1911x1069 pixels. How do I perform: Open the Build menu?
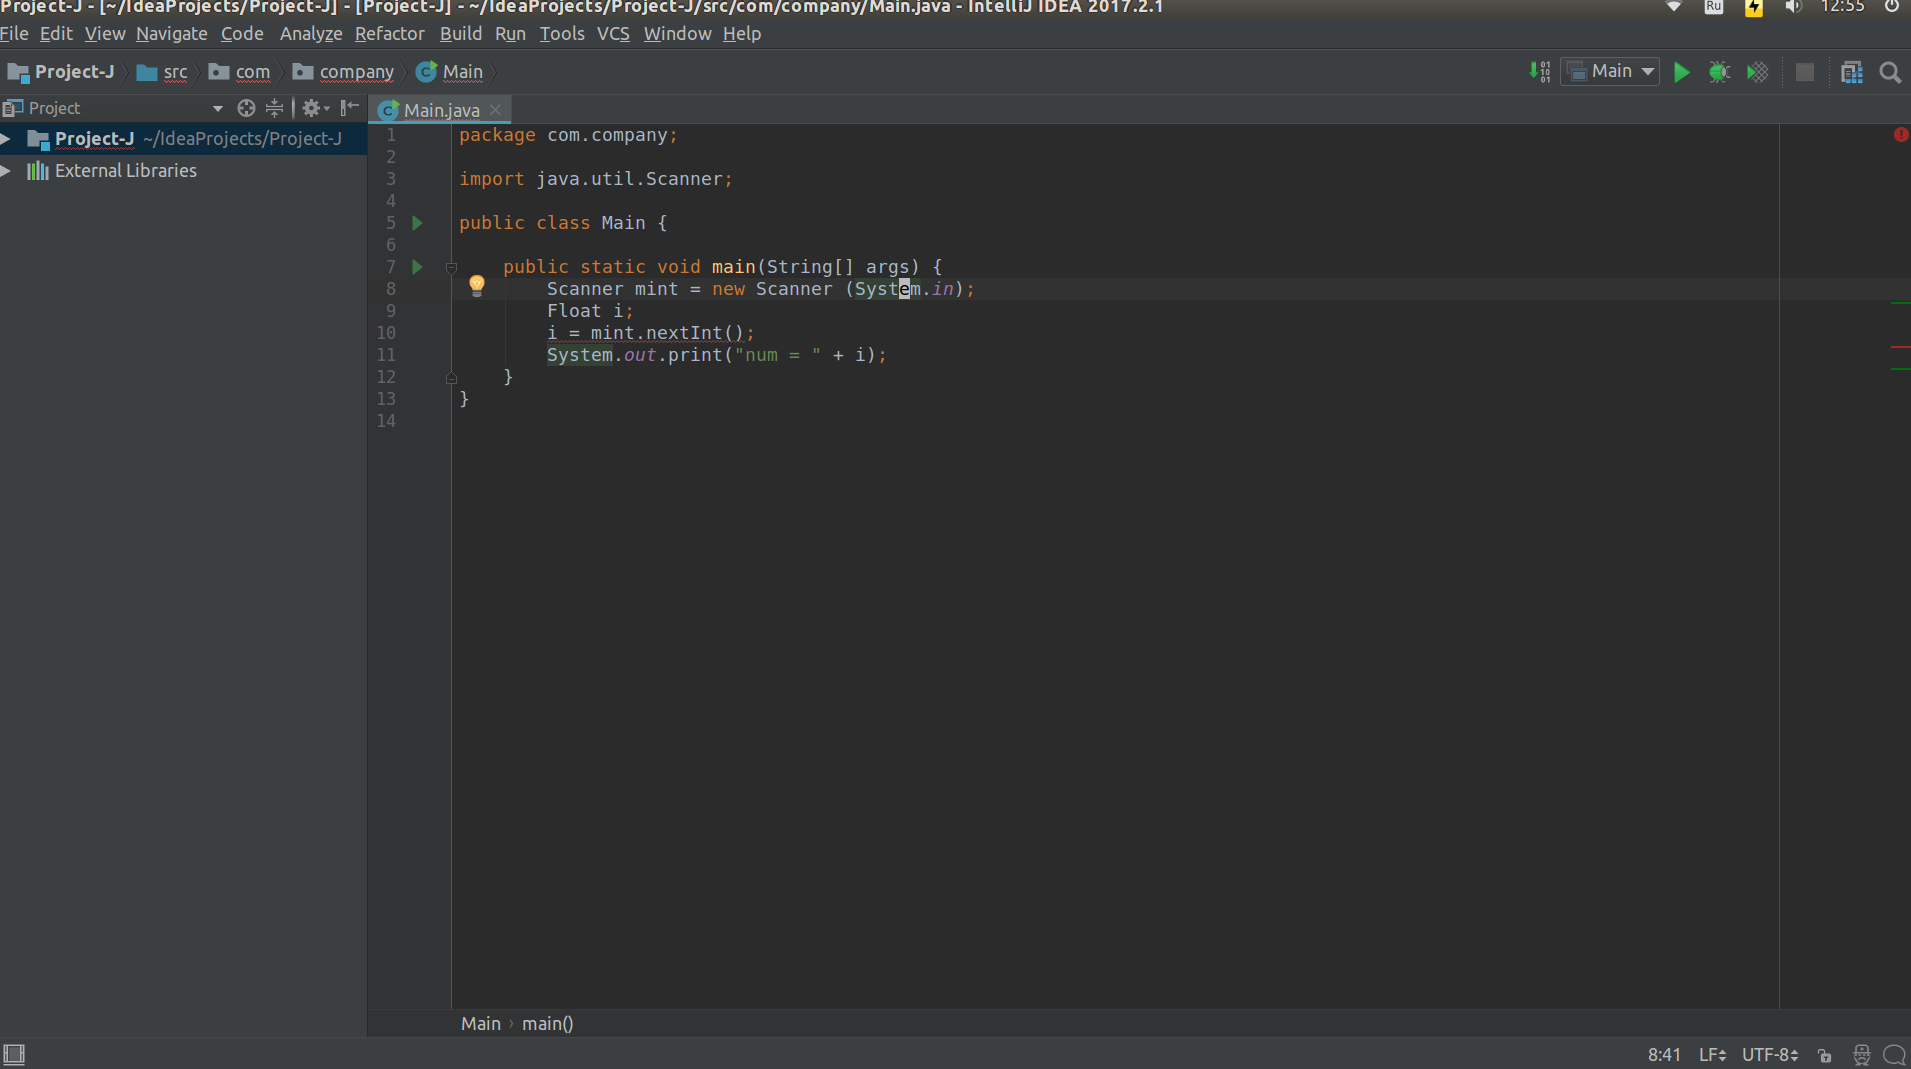[461, 34]
